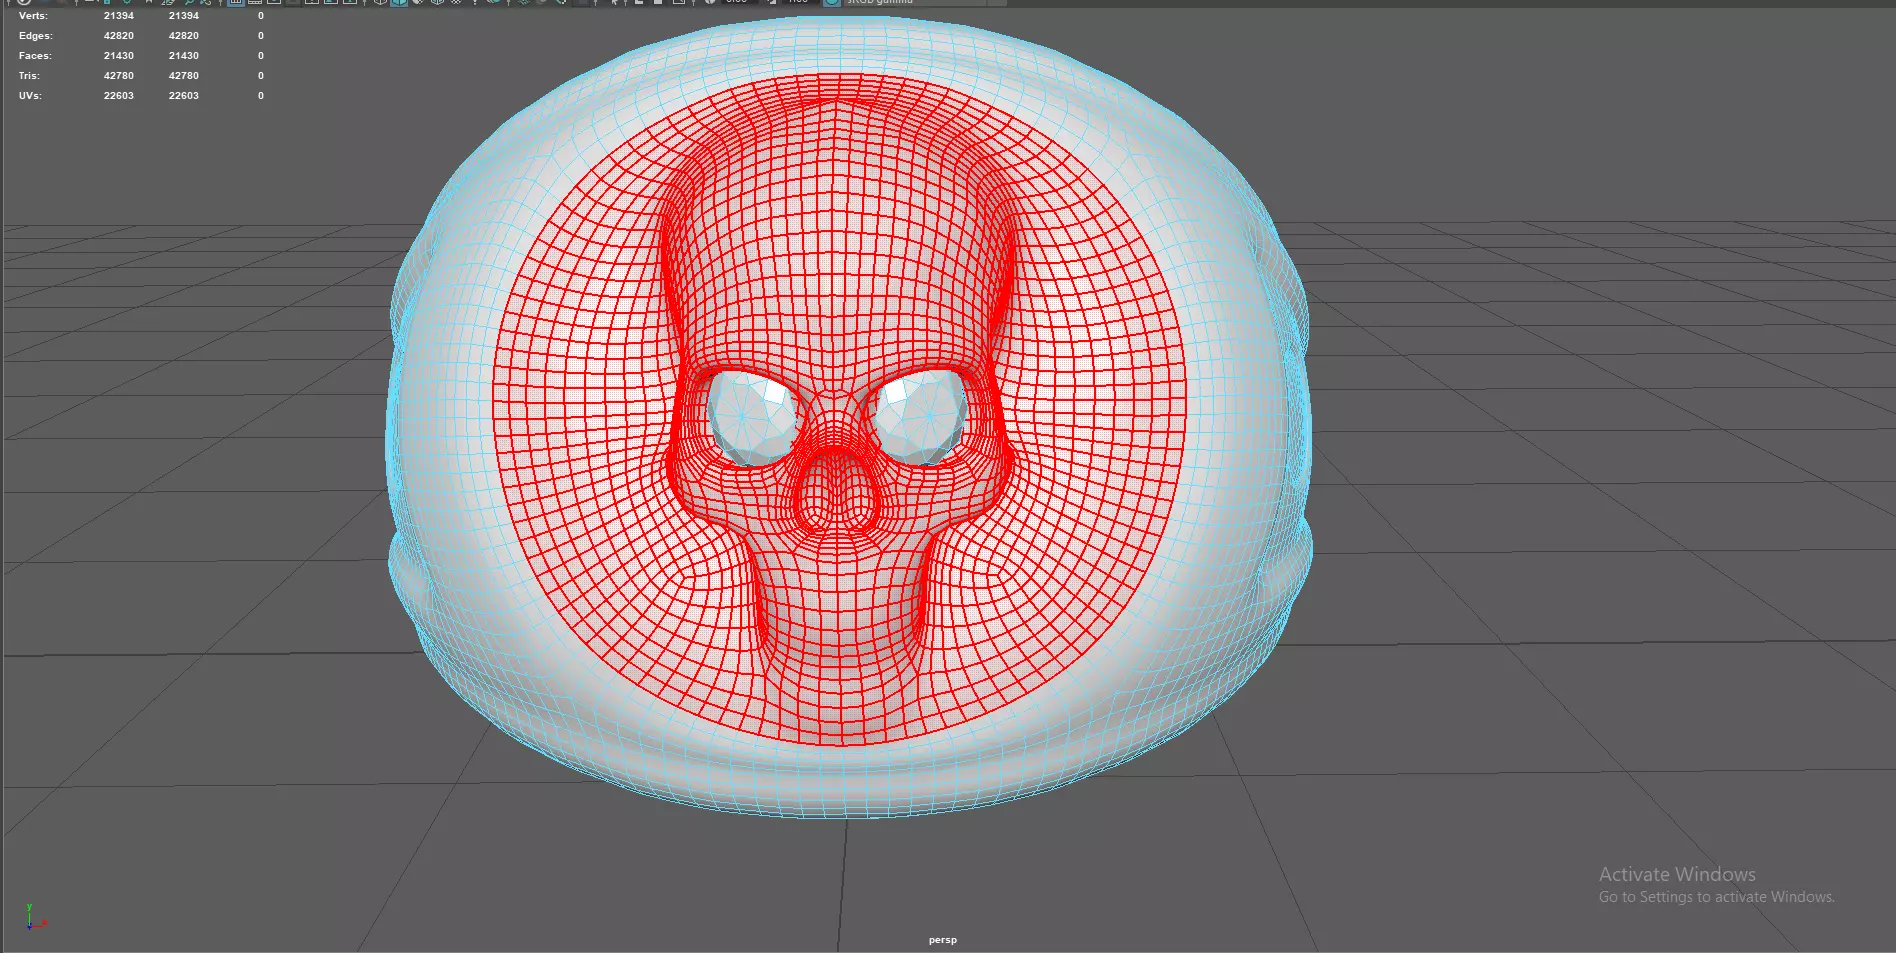The image size is (1896, 953).
Task: Select the skull's right eyeball mesh
Action: click(x=920, y=416)
